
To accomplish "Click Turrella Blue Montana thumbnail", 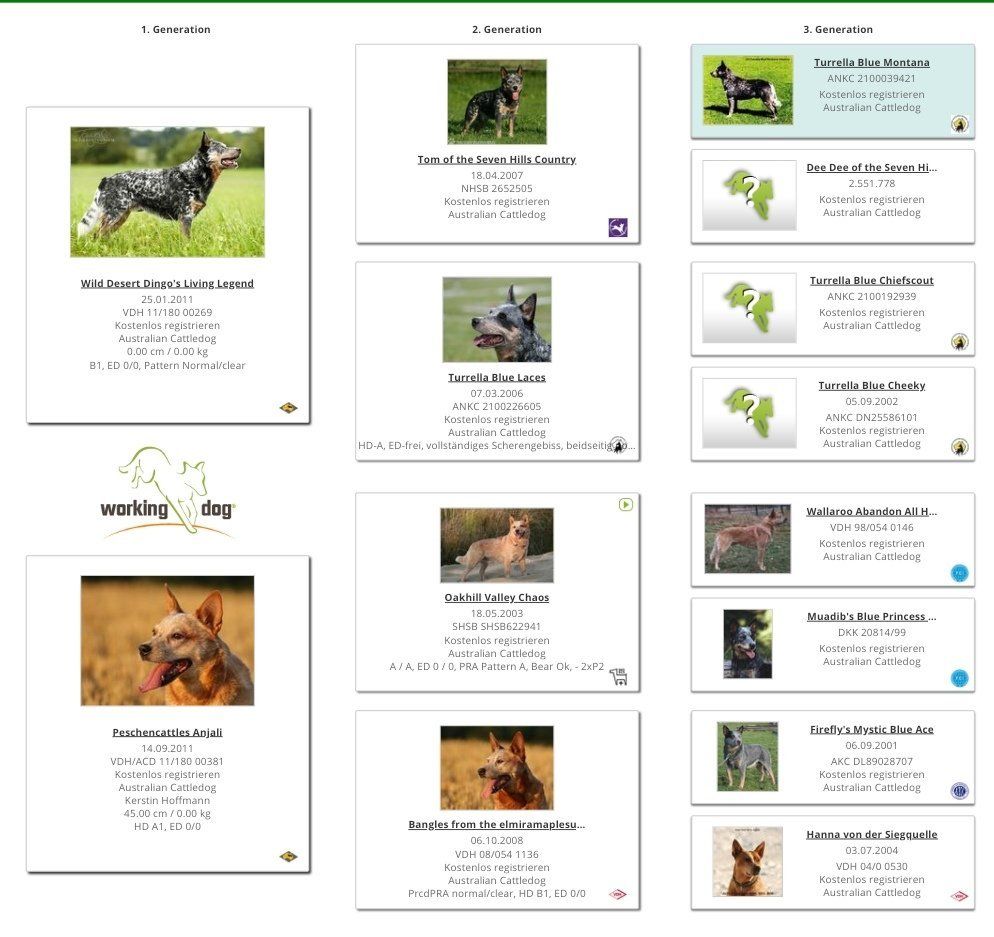I will tap(748, 90).
